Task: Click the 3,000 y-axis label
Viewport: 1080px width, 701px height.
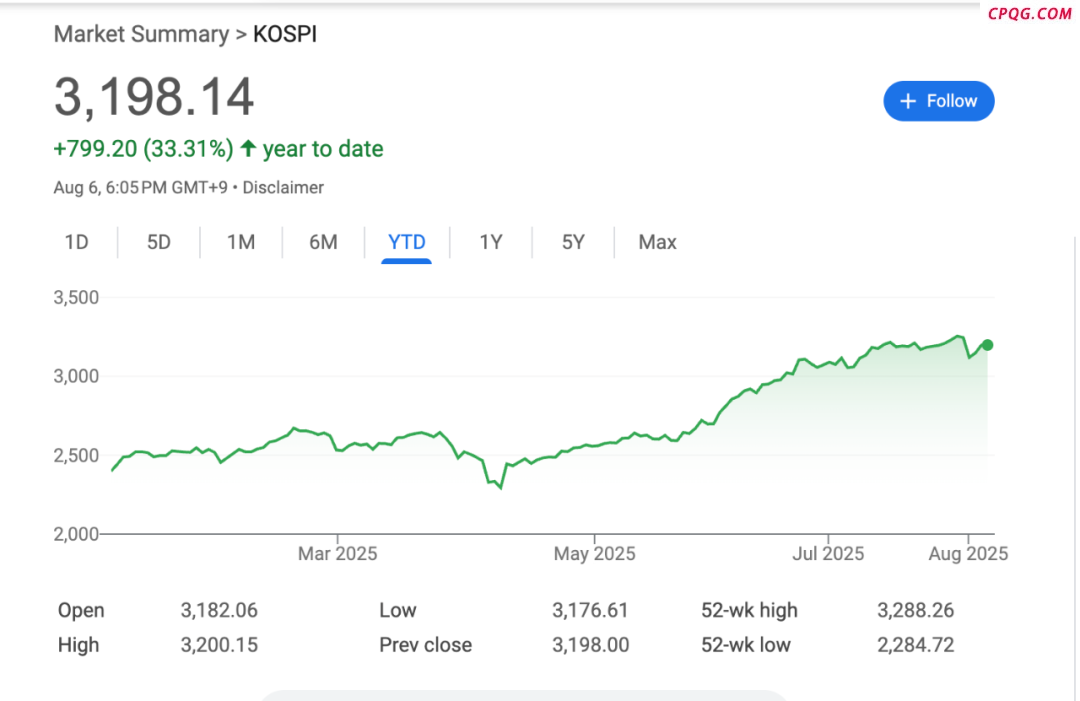Action: 76,376
